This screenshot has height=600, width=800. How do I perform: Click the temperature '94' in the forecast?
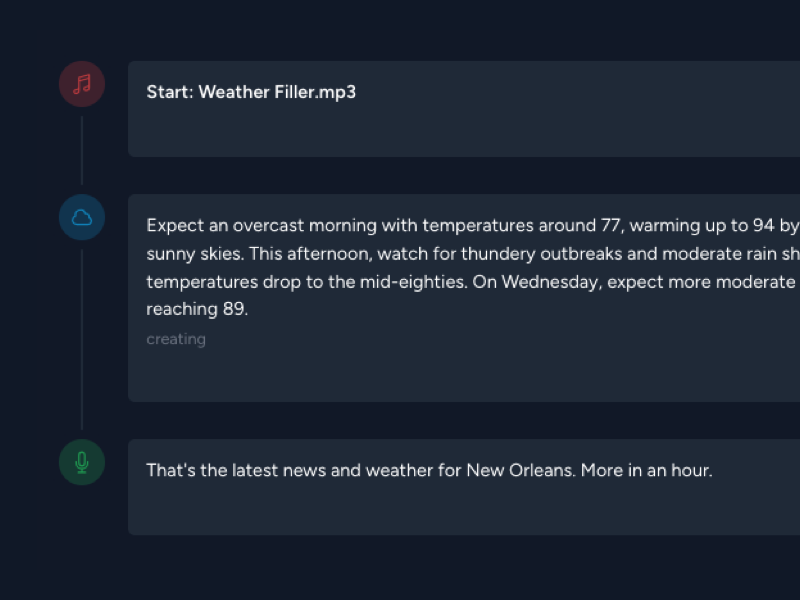[763, 226]
